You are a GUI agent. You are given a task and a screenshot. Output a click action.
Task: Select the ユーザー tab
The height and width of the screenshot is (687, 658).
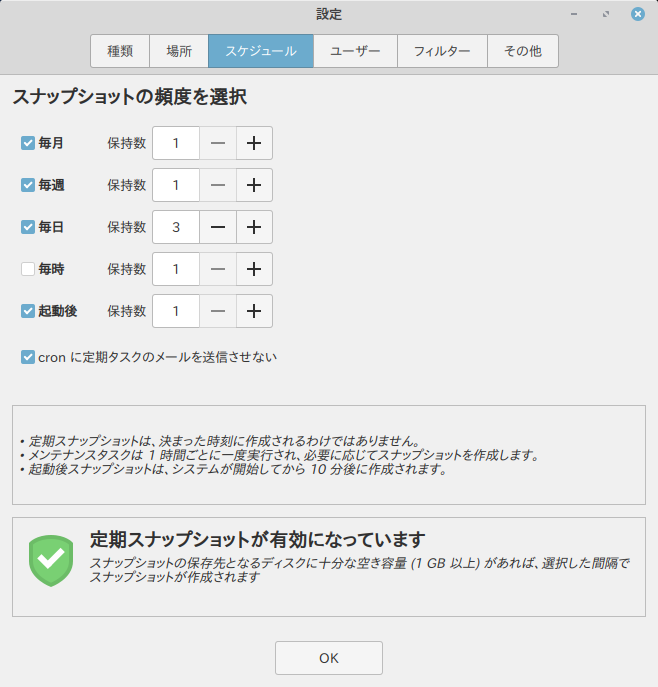click(x=355, y=51)
